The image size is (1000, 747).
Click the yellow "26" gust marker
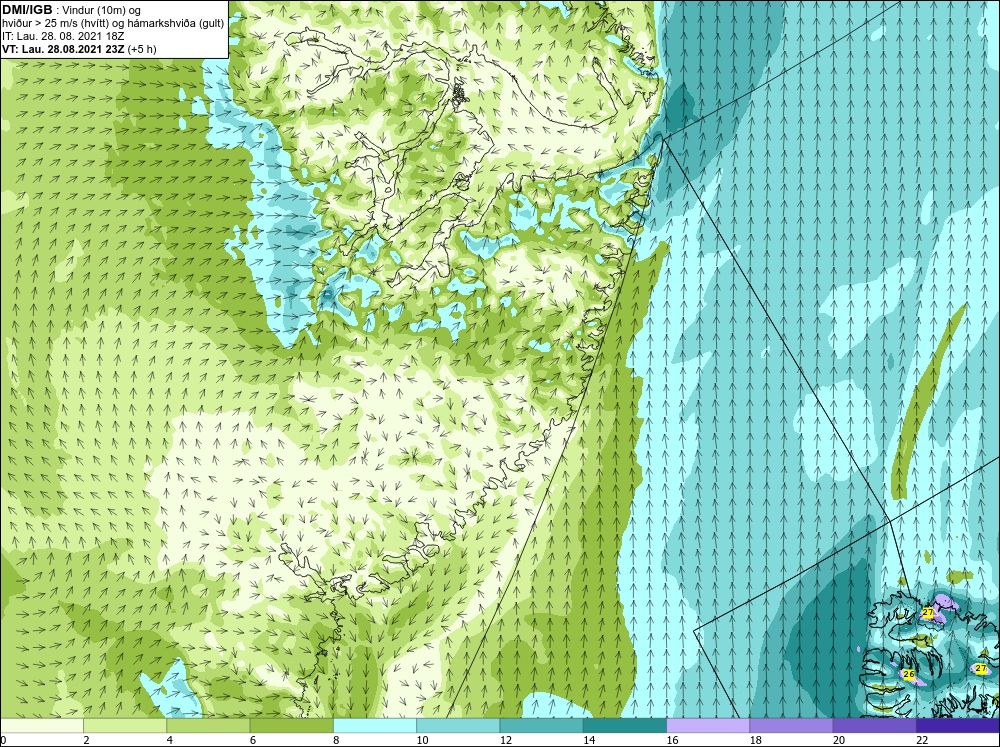coord(909,674)
